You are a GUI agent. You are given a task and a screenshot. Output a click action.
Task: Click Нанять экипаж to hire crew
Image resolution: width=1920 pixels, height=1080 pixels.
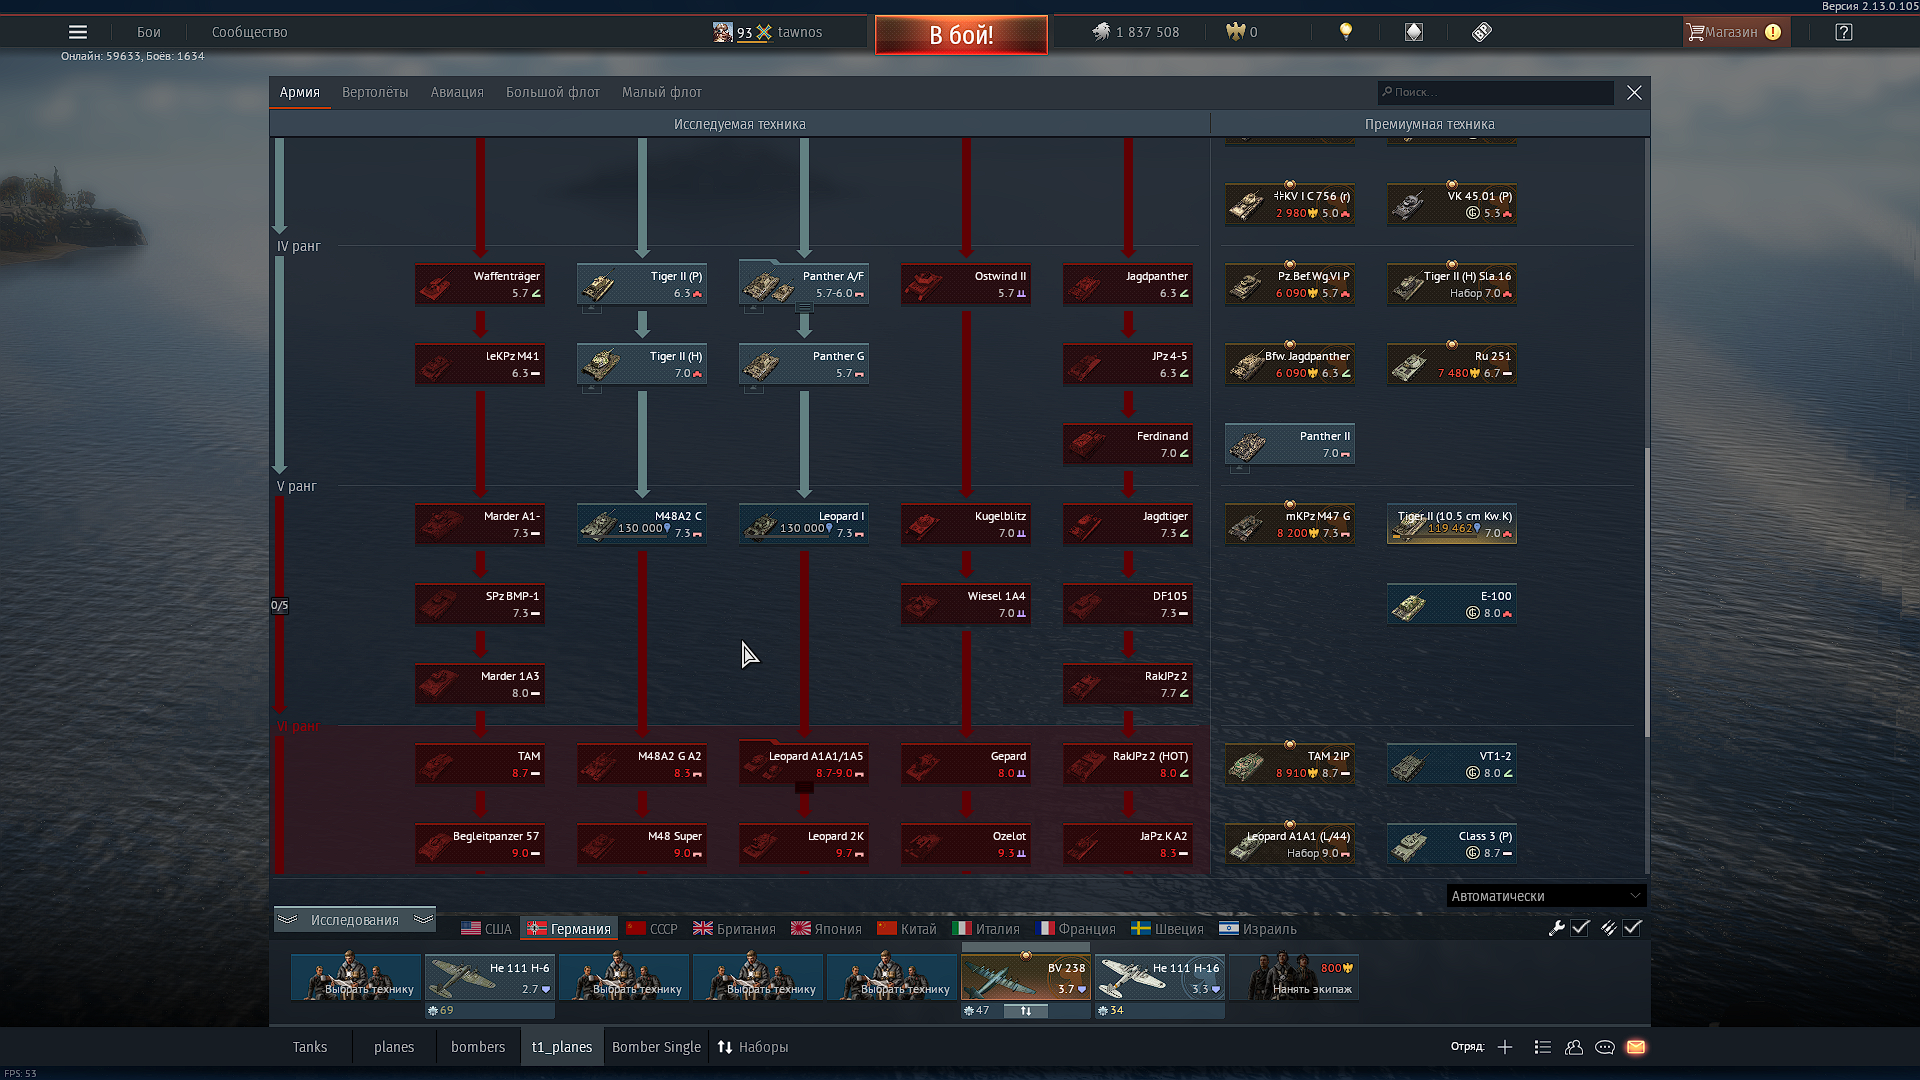pyautogui.click(x=1294, y=977)
